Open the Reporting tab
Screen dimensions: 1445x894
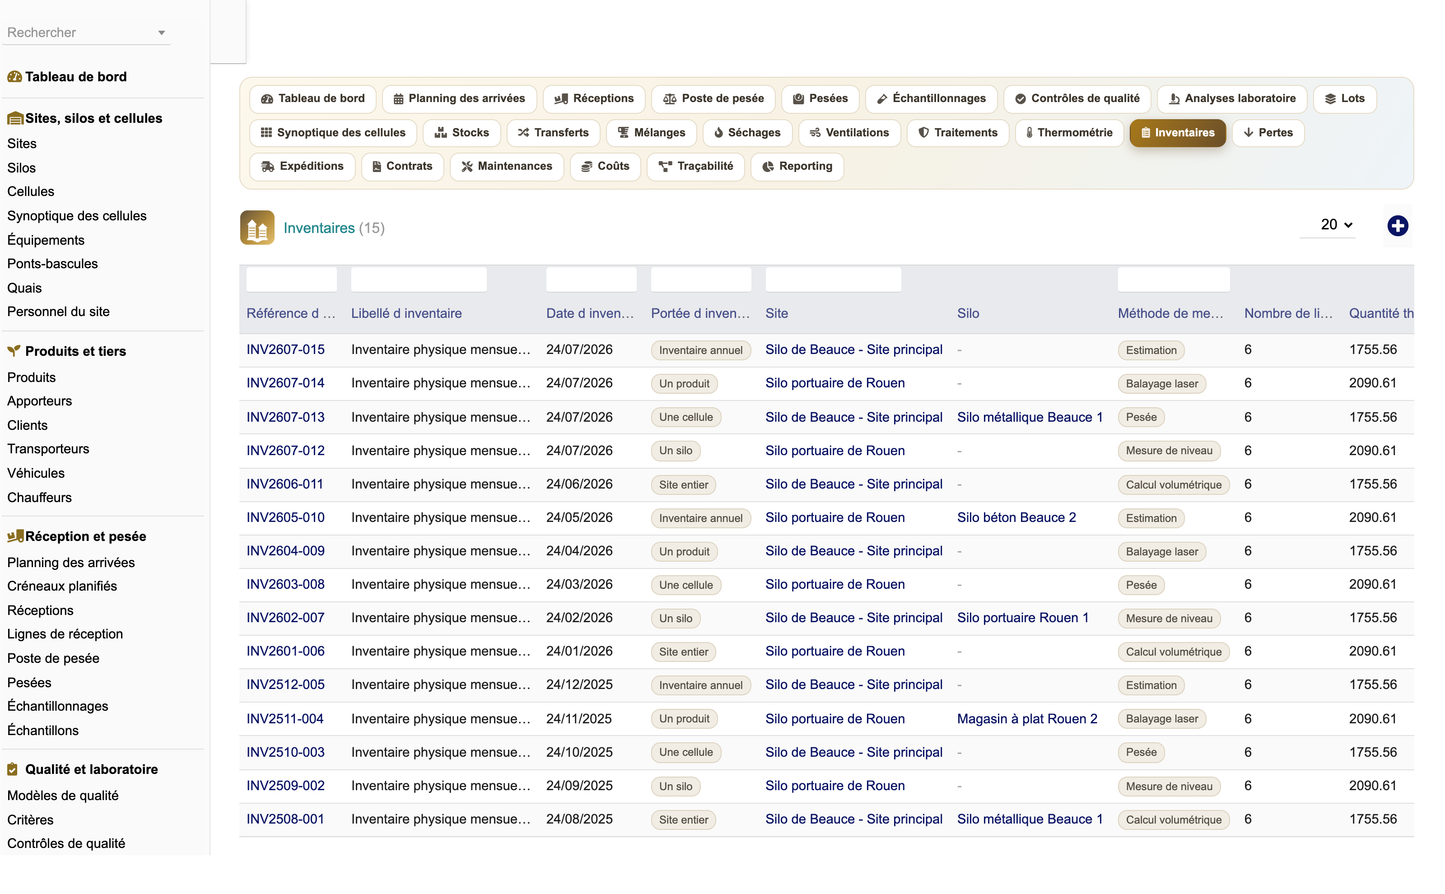[x=797, y=167]
